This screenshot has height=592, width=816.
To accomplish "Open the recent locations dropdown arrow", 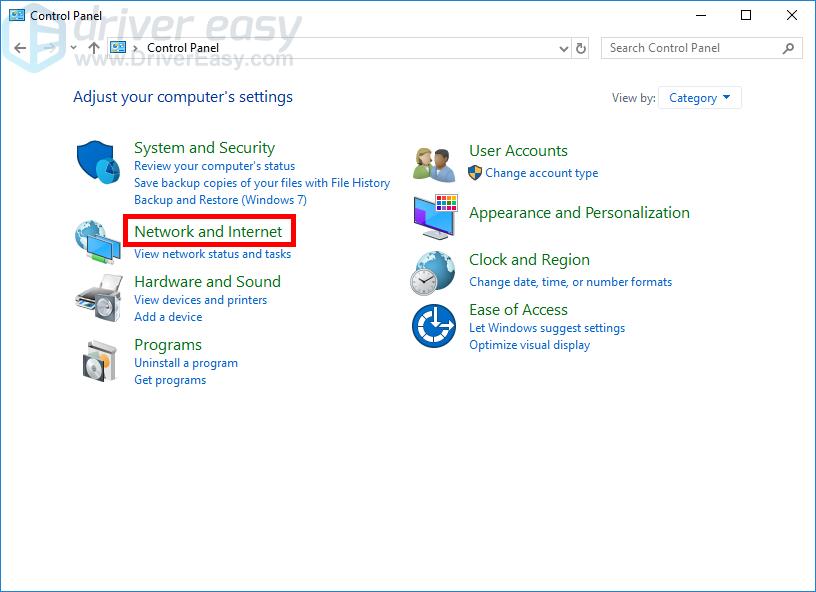I will 73,48.
